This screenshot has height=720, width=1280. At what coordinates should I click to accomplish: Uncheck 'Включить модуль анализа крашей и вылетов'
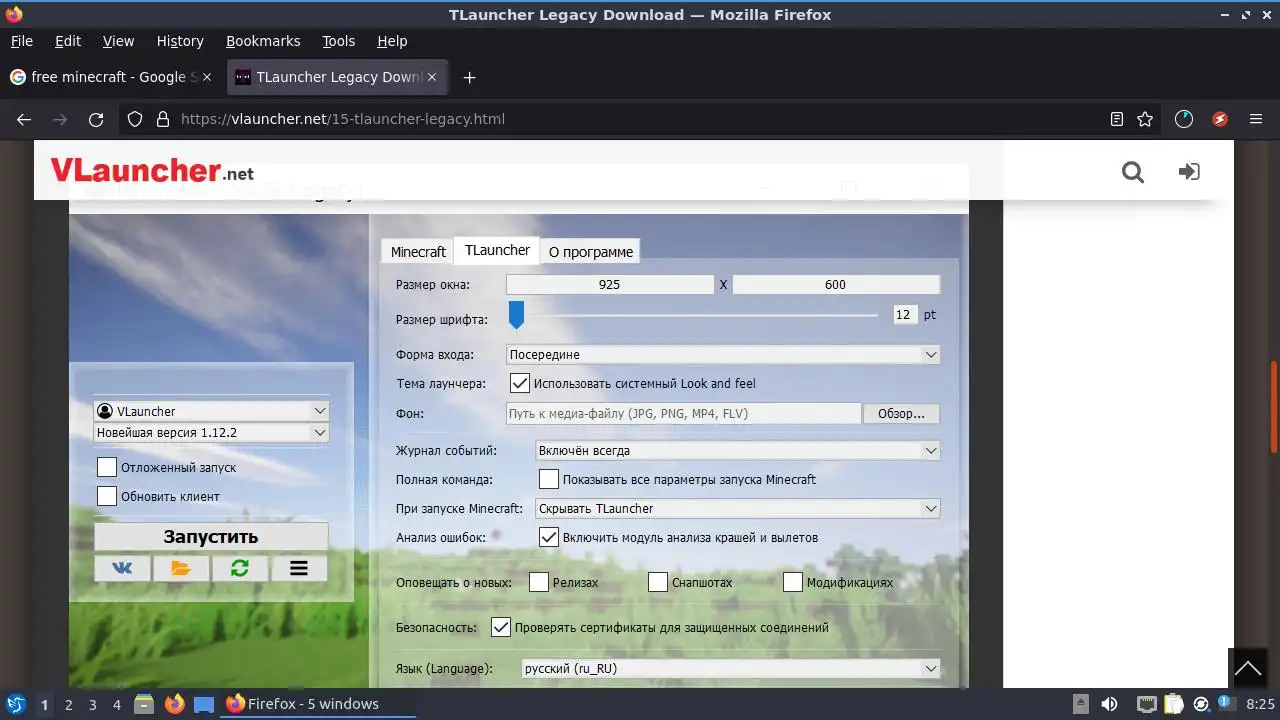(x=549, y=537)
